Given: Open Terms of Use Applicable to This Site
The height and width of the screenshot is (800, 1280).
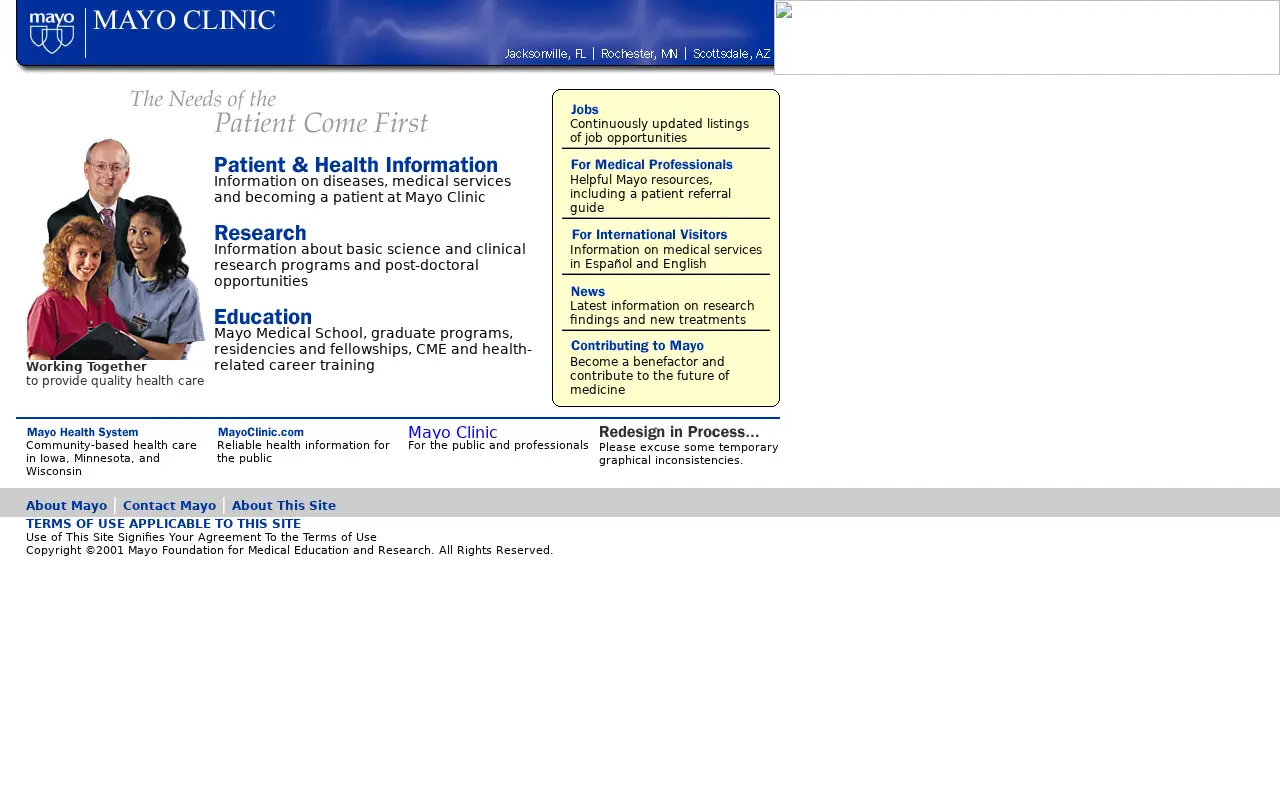Looking at the screenshot, I should pyautogui.click(x=163, y=524).
